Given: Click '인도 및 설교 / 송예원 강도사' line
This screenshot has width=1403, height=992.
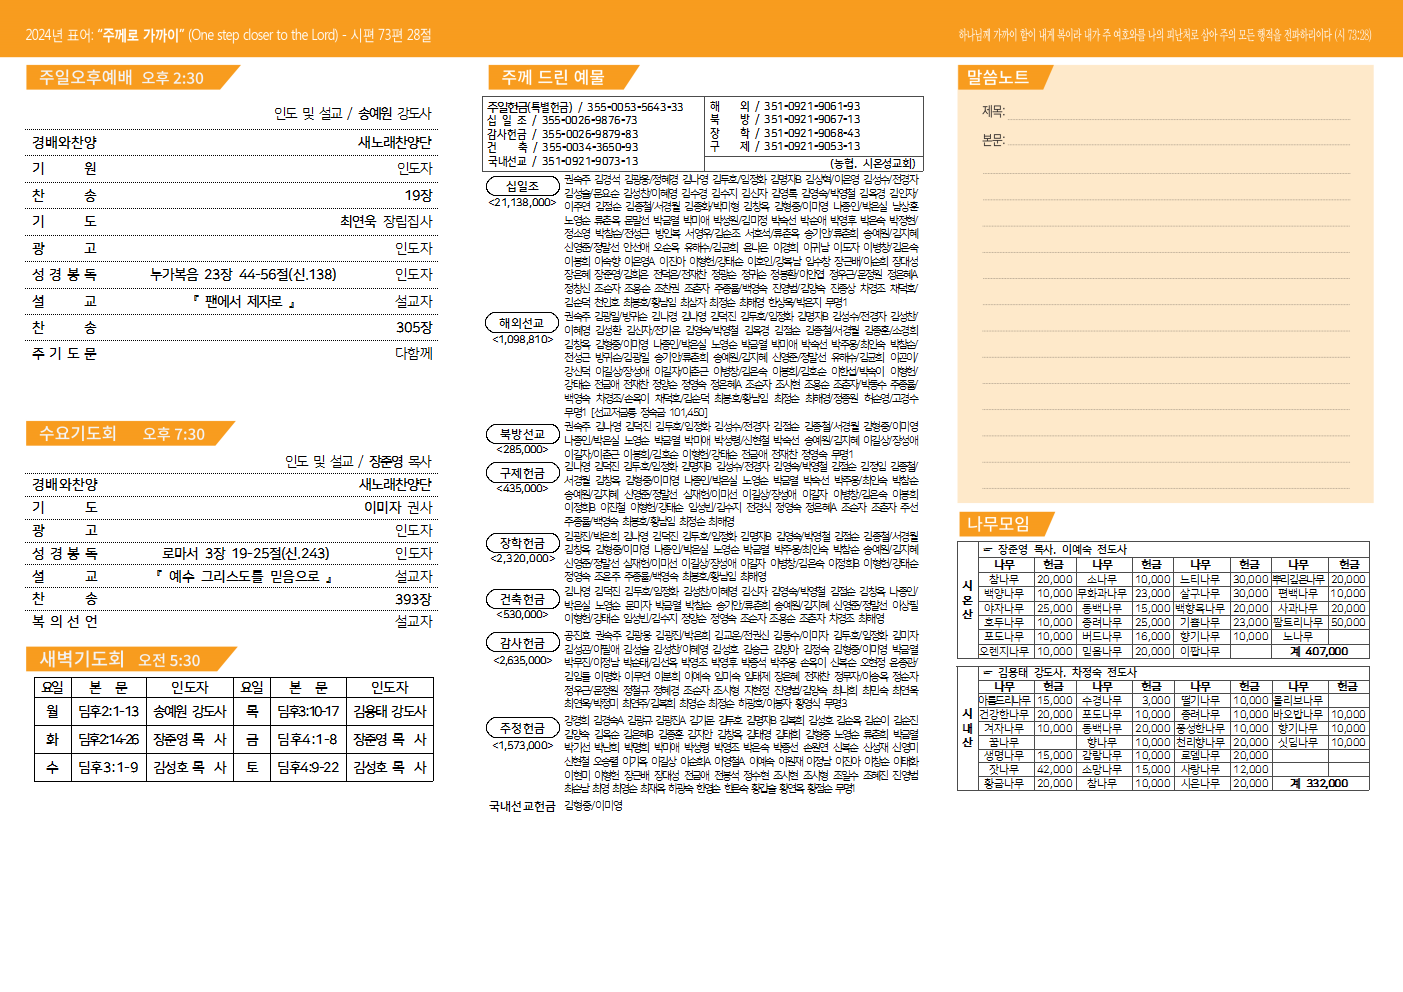Looking at the screenshot, I should click(x=353, y=113).
